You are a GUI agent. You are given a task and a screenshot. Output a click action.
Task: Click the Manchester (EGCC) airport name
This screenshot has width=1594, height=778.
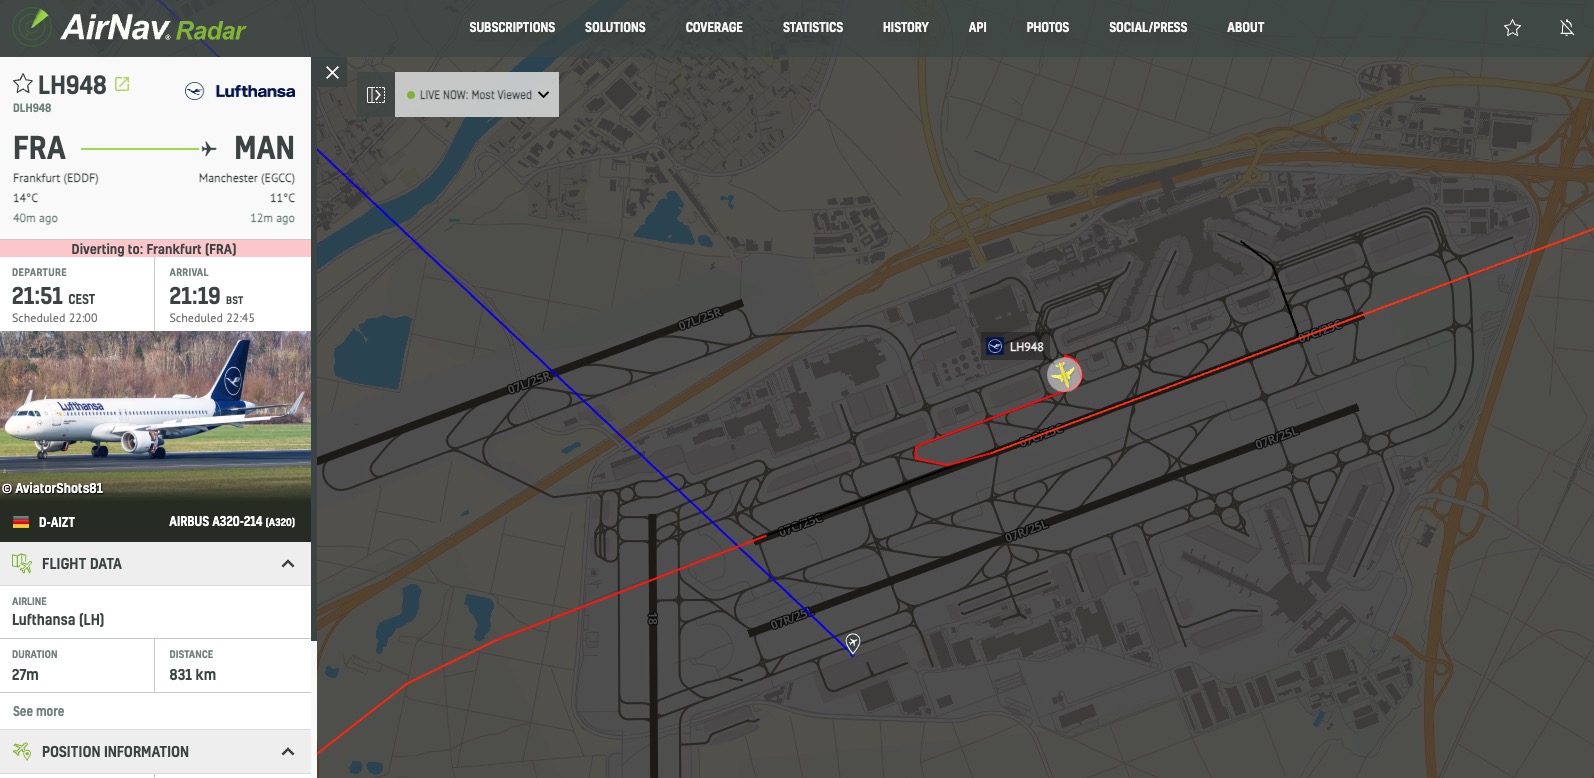(247, 178)
